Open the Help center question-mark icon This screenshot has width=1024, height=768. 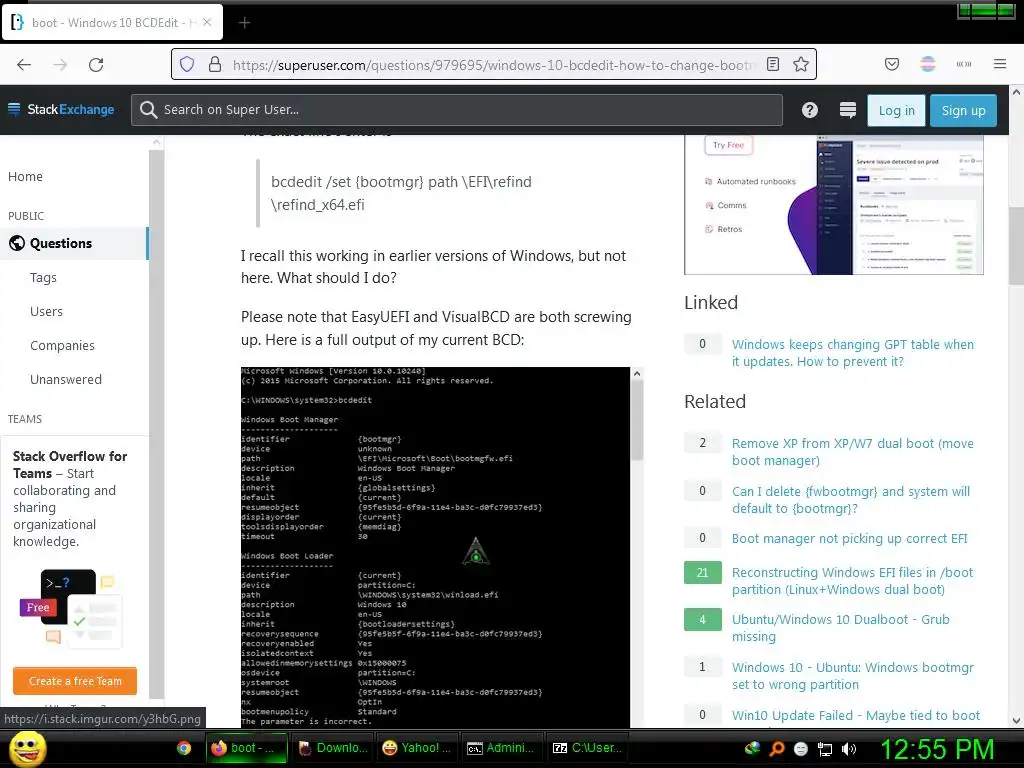pyautogui.click(x=810, y=110)
